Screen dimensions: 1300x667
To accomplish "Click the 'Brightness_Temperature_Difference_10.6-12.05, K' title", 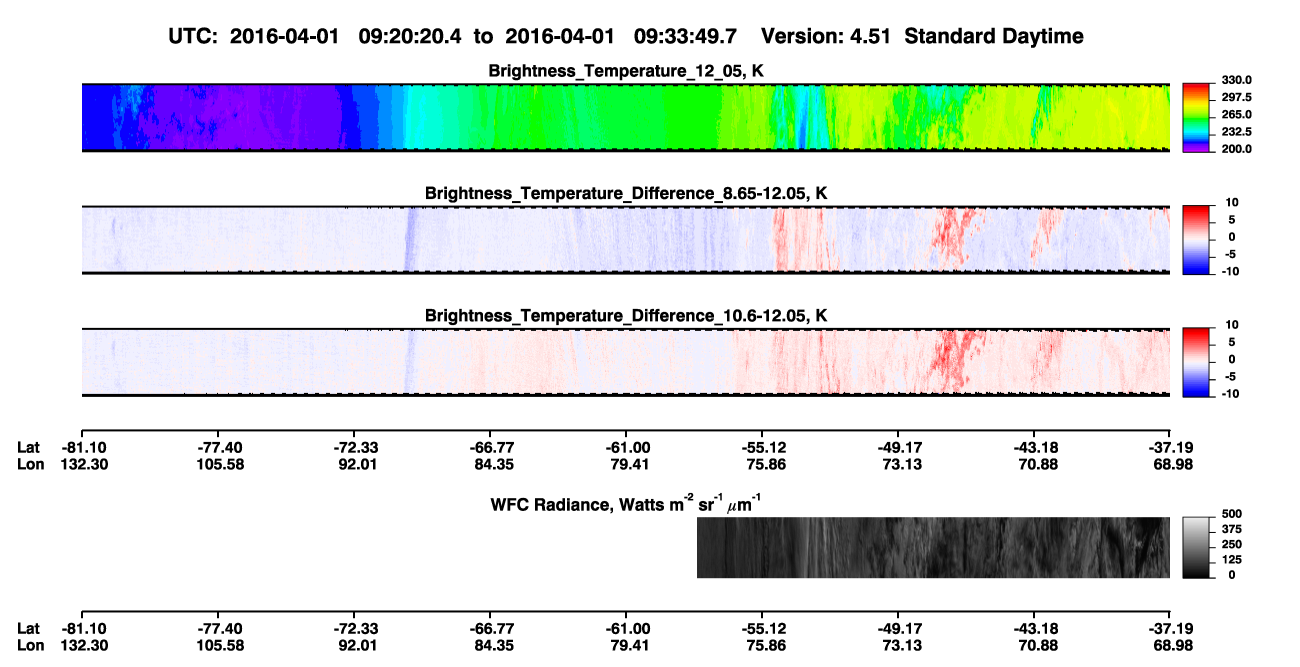I will pos(626,316).
